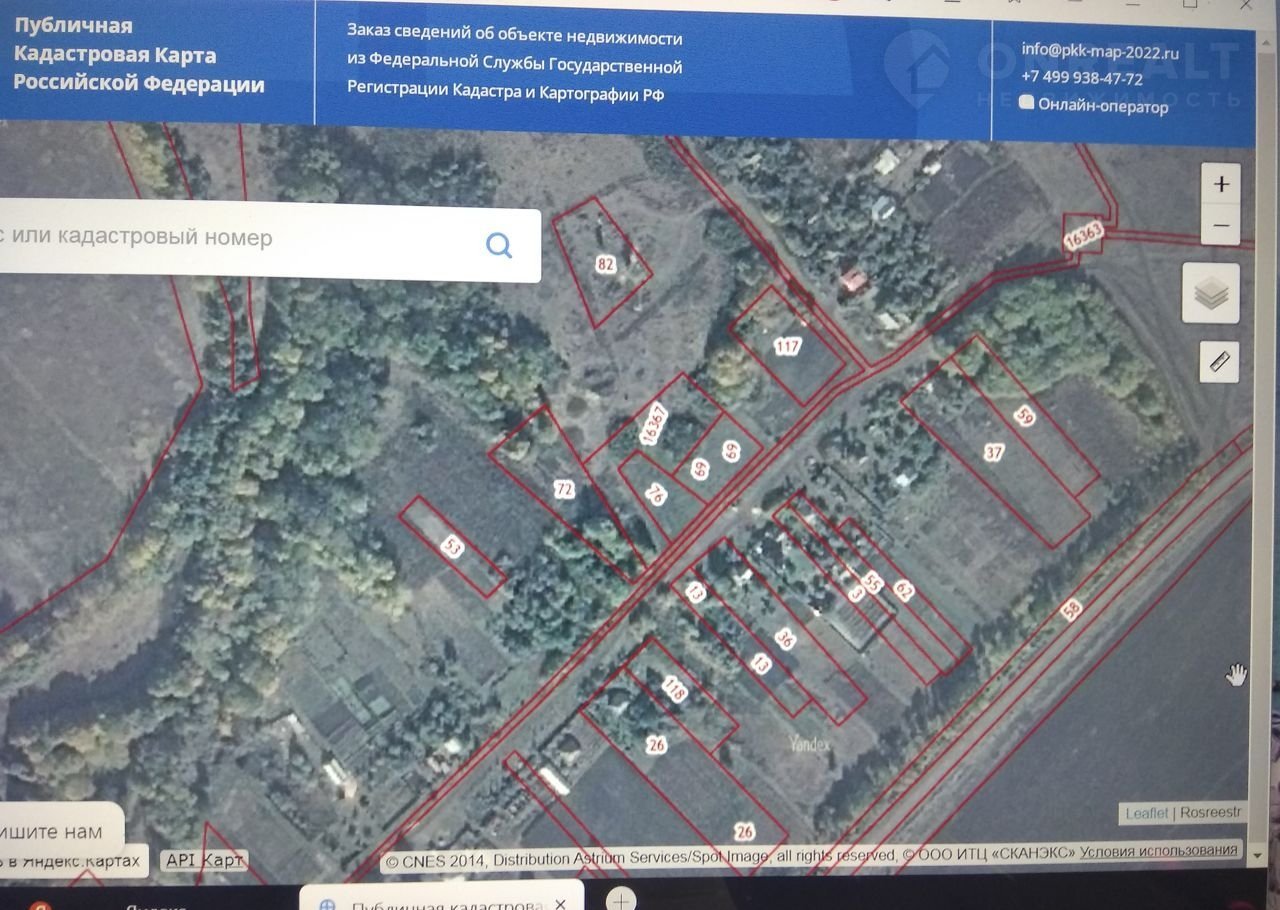Select land parcel labeled 53
The height and width of the screenshot is (910, 1280).
[x=452, y=547]
